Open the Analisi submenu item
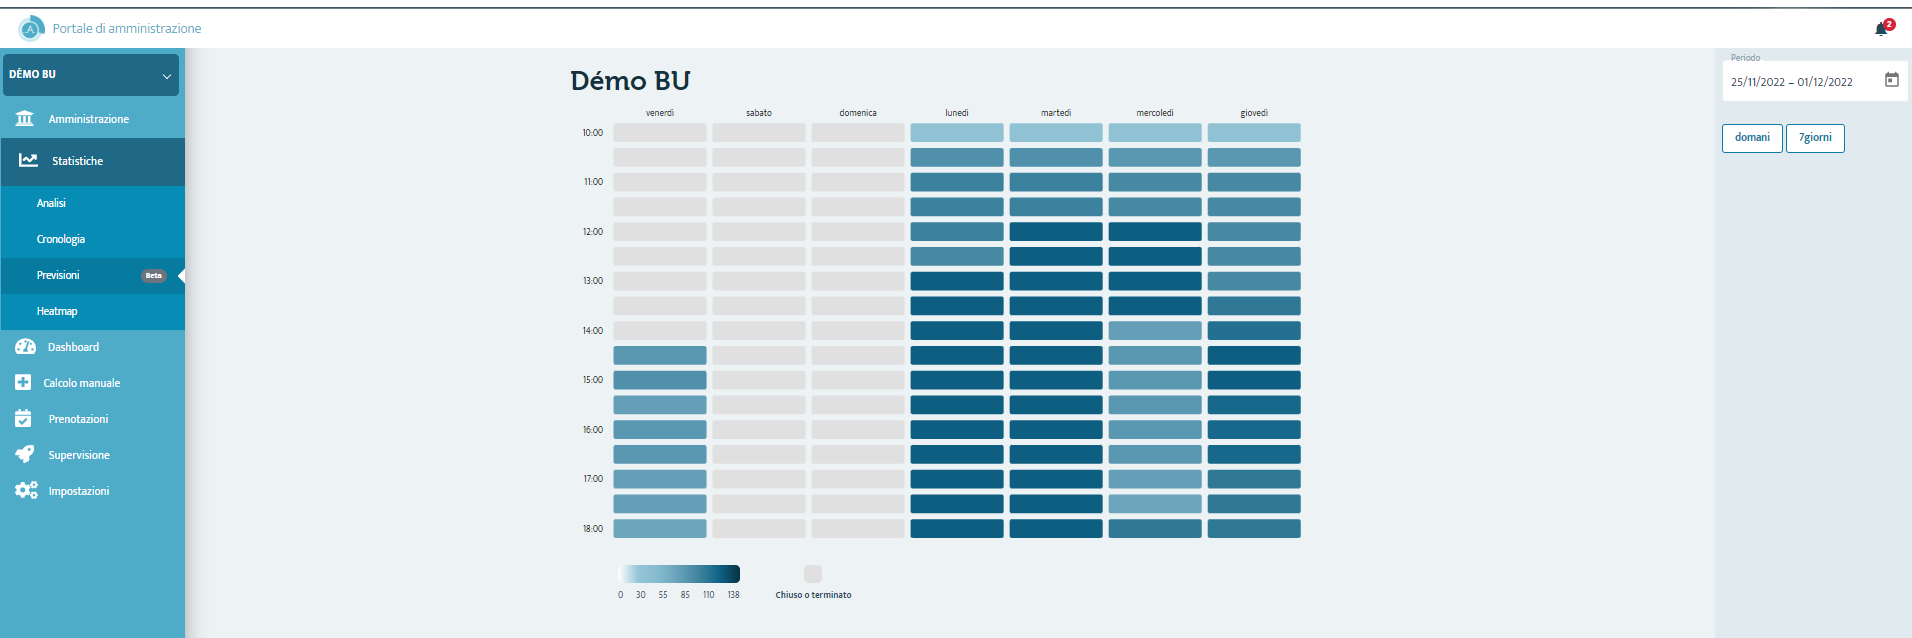The image size is (1912, 638). 93,203
